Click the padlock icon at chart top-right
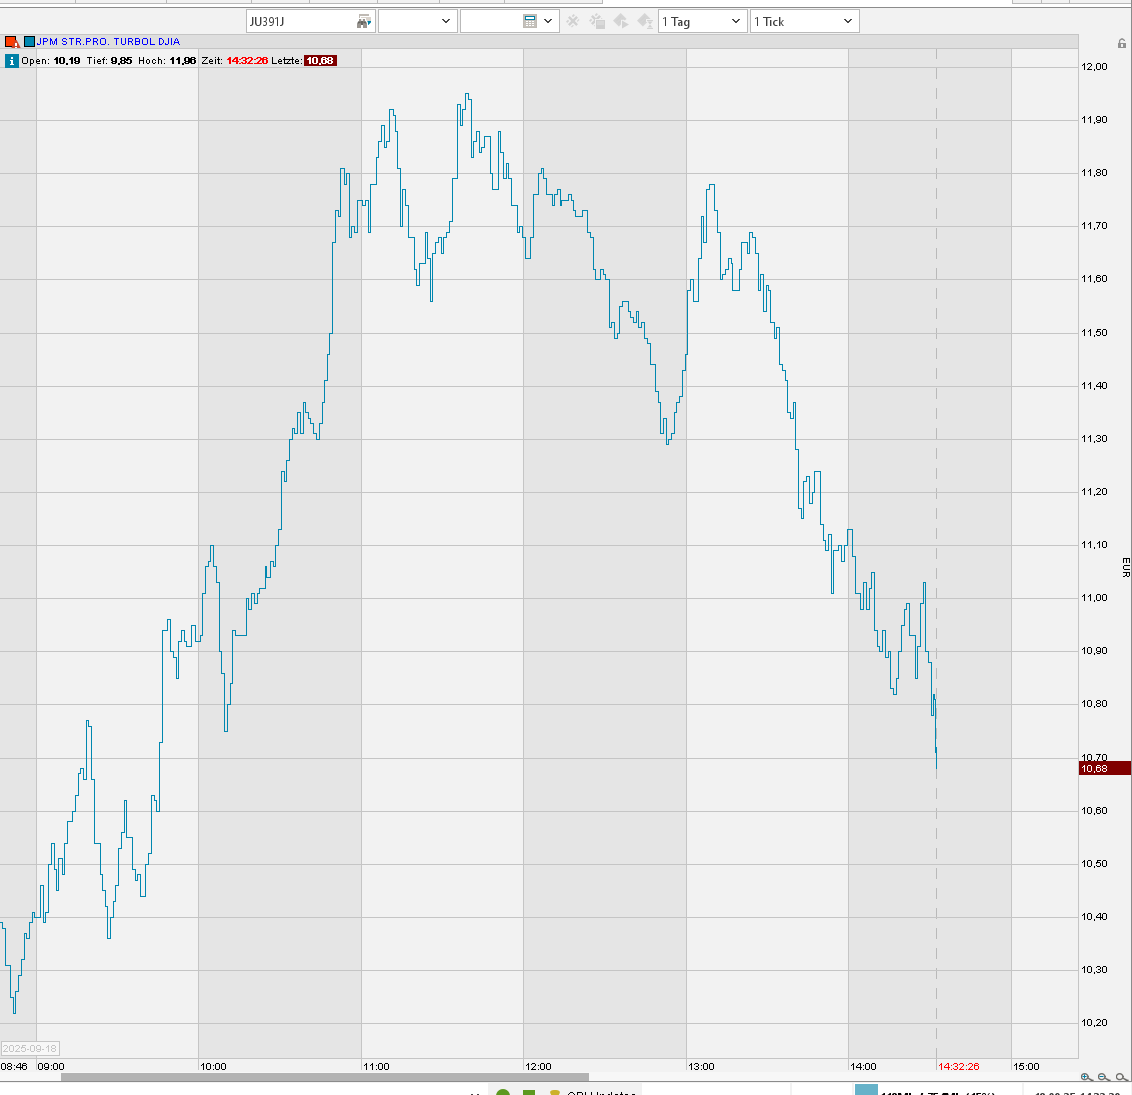The image size is (1132, 1095). 1122,43
